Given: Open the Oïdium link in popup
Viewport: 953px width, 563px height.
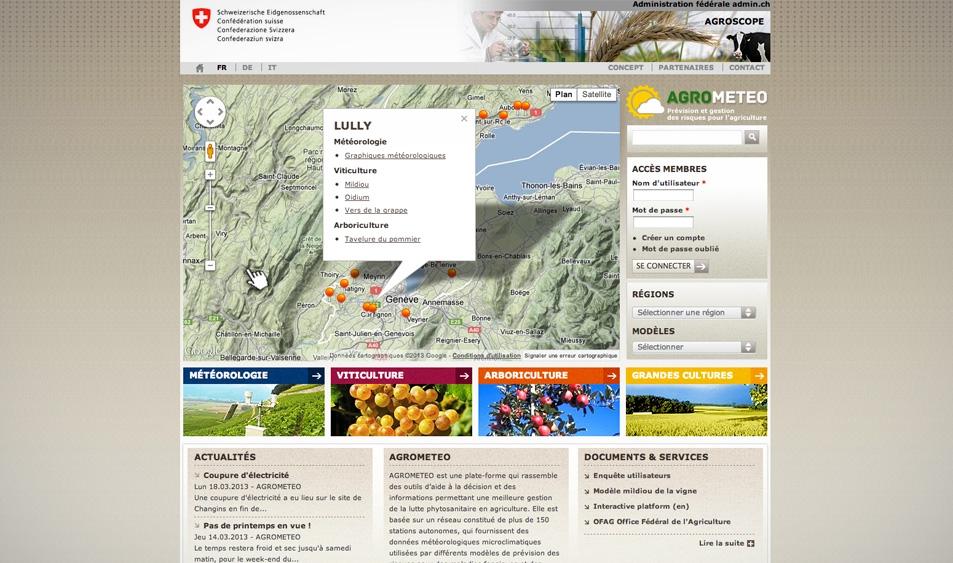Looking at the screenshot, I should tap(357, 197).
